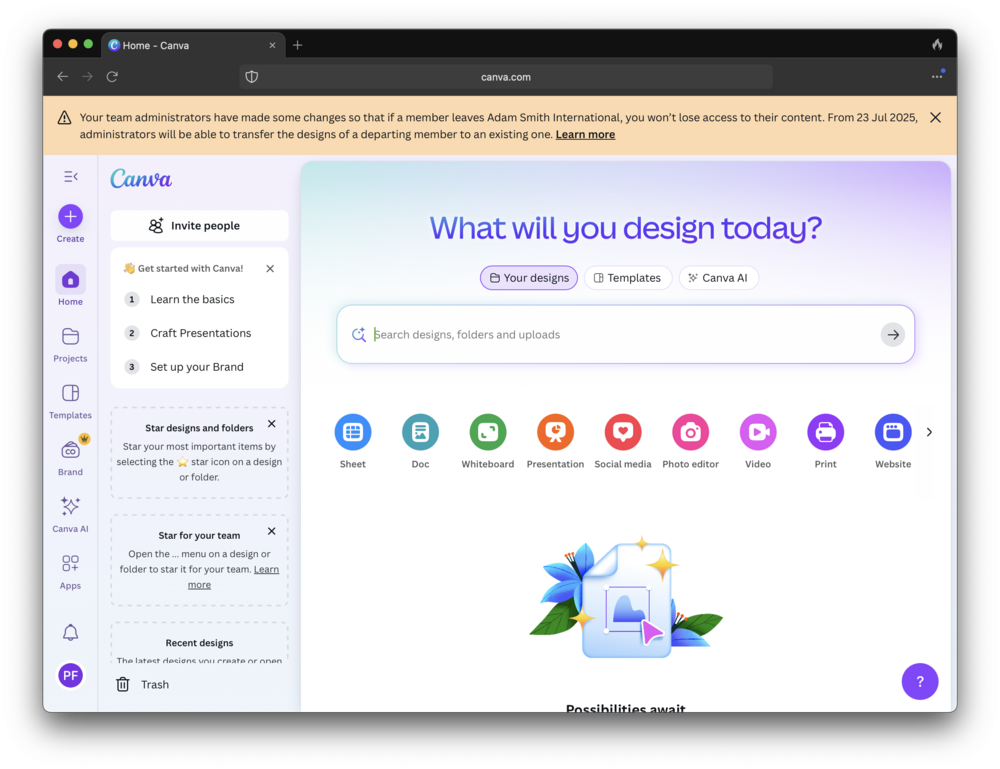1000x769 pixels.
Task: Open the Apps sidebar icon
Action: point(70,564)
